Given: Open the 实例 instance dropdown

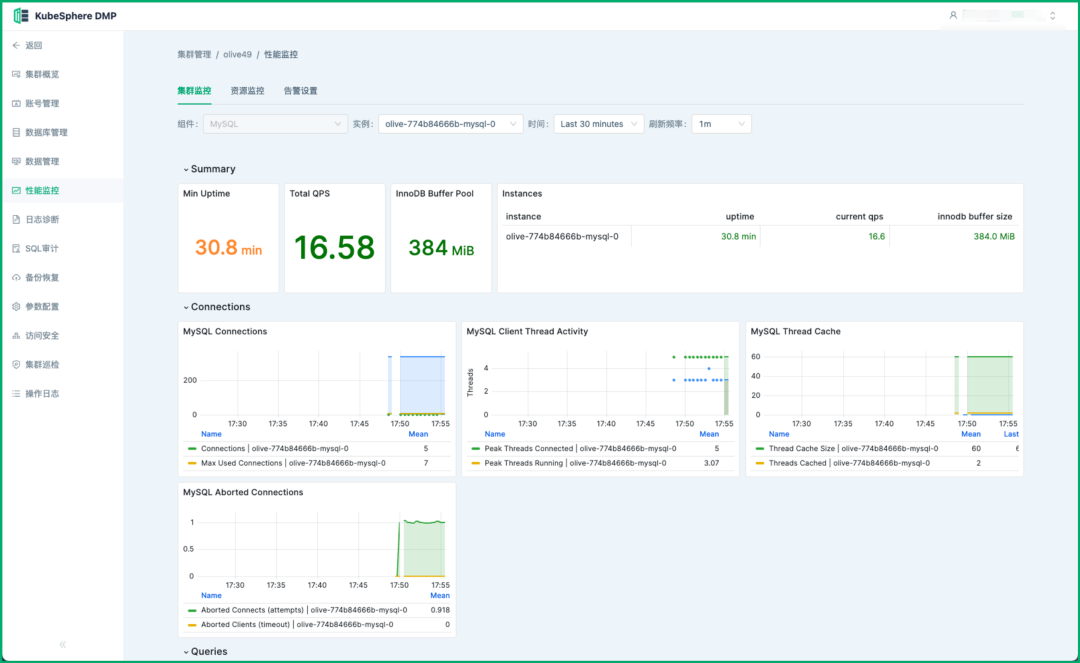Looking at the screenshot, I should 450,124.
